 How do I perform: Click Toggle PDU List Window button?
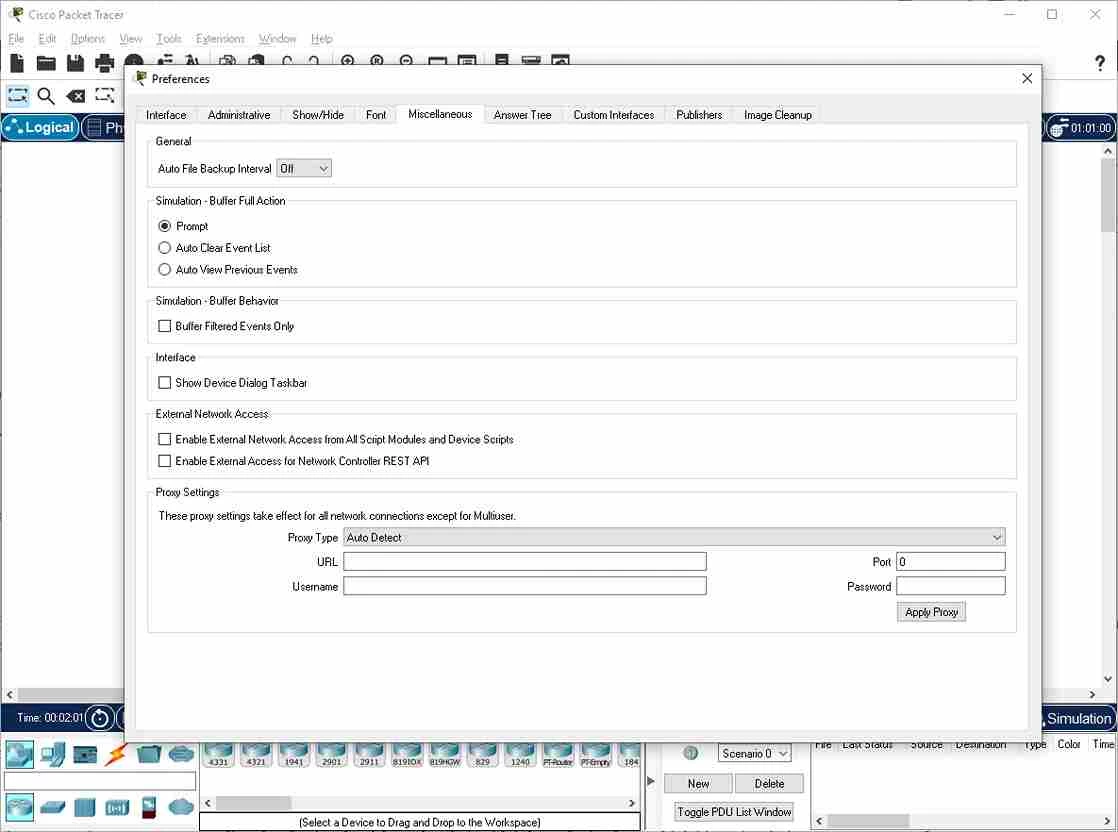click(734, 812)
